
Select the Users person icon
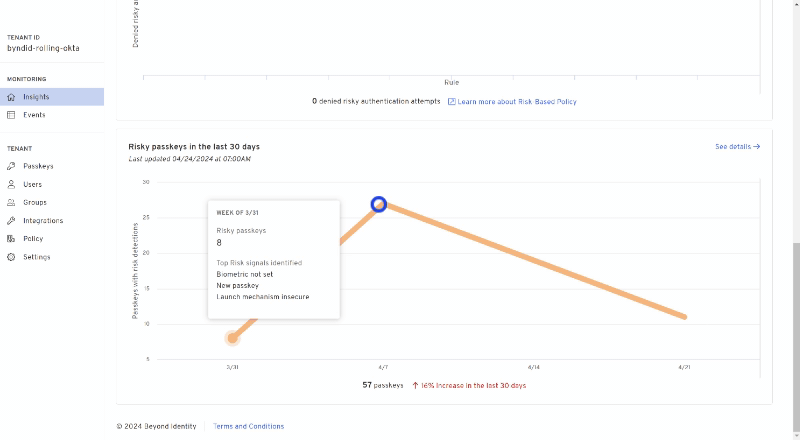pos(11,184)
